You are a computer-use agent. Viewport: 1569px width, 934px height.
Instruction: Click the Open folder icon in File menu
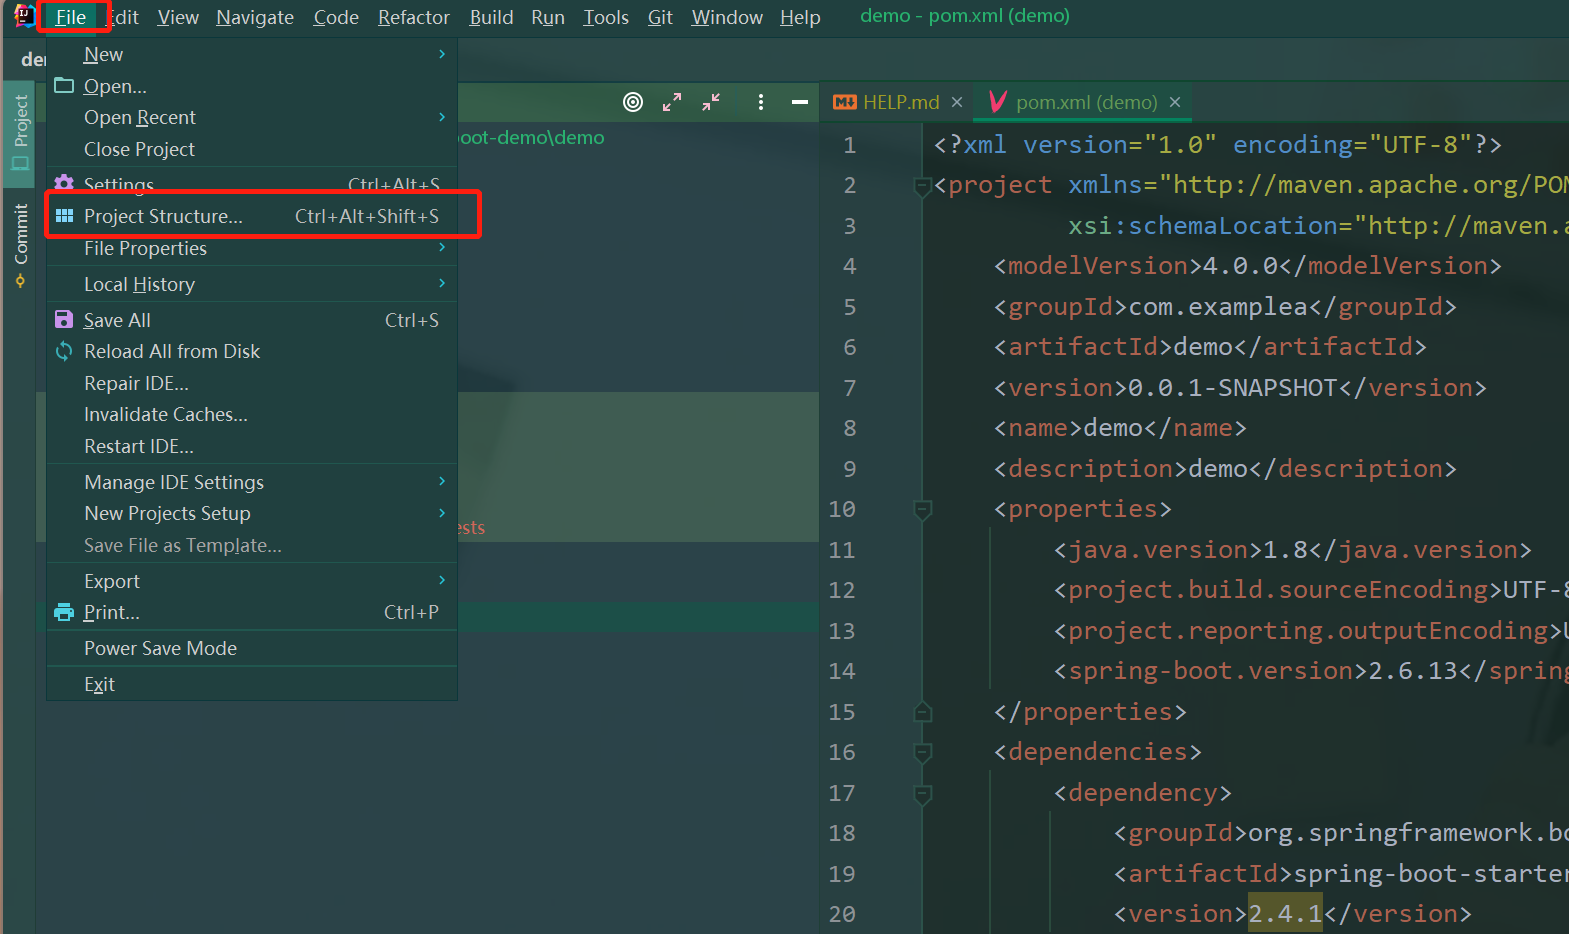coord(64,86)
